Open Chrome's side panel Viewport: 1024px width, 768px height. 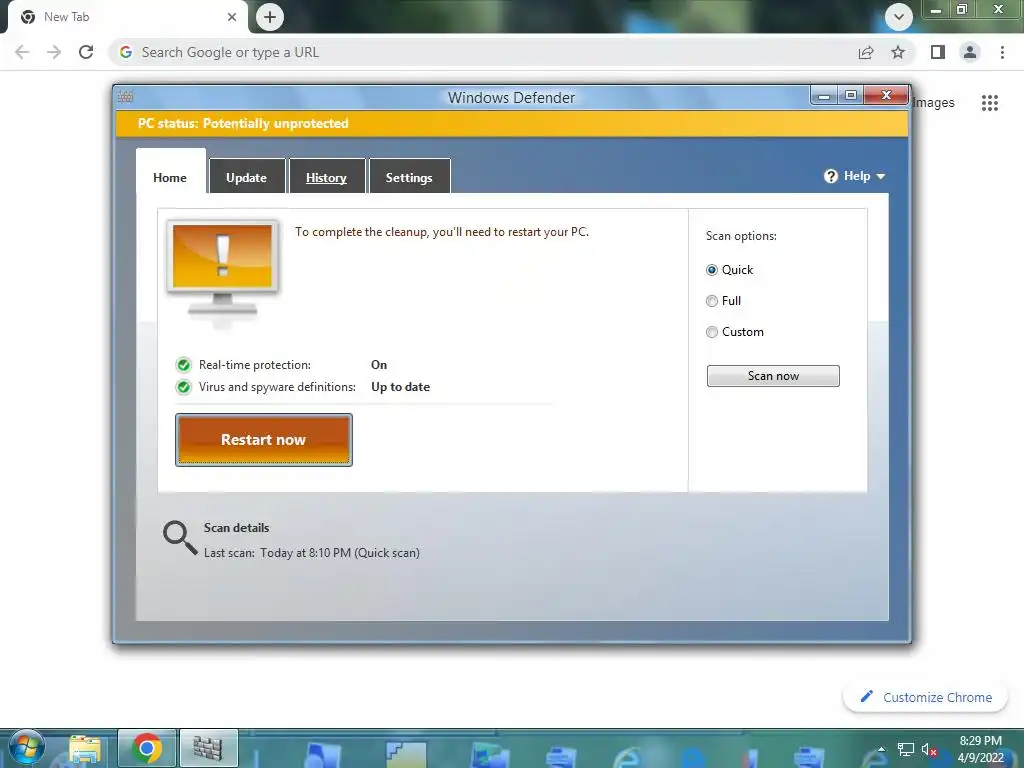coord(938,52)
